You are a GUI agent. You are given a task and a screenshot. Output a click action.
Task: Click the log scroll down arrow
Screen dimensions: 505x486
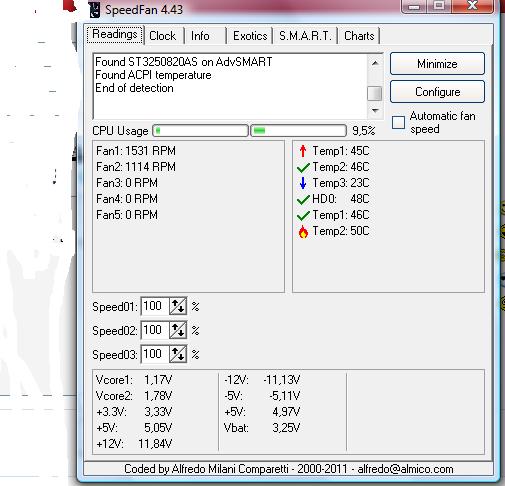[375, 111]
